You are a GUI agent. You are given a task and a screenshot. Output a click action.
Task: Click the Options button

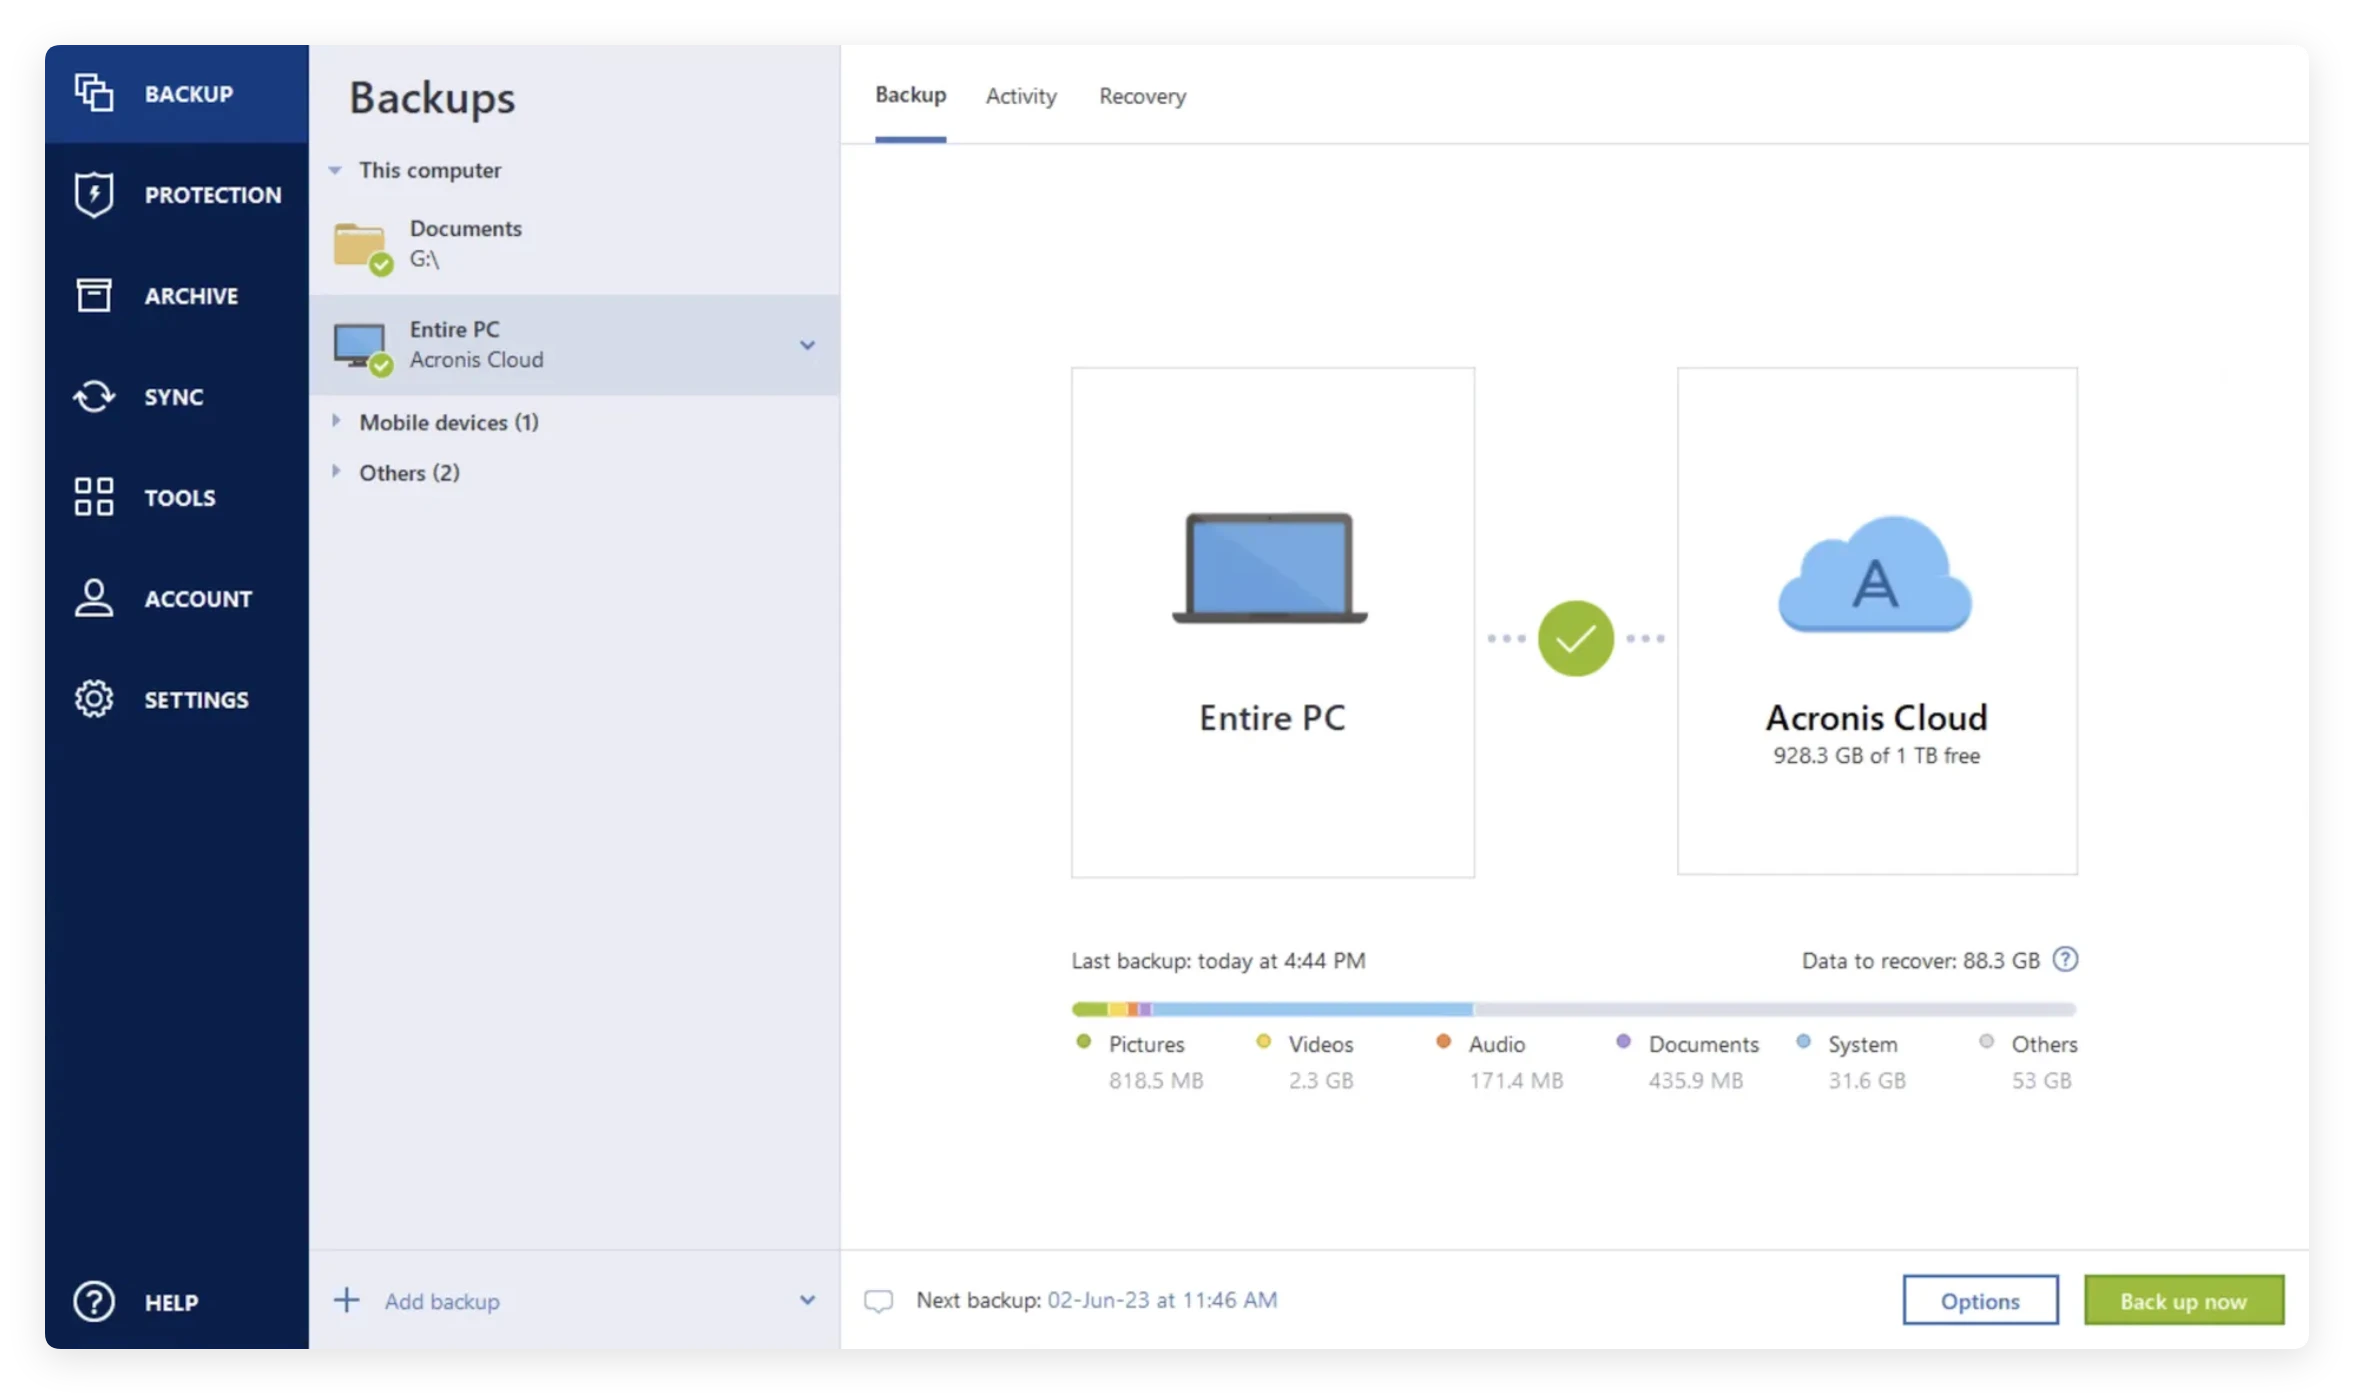tap(1980, 1300)
